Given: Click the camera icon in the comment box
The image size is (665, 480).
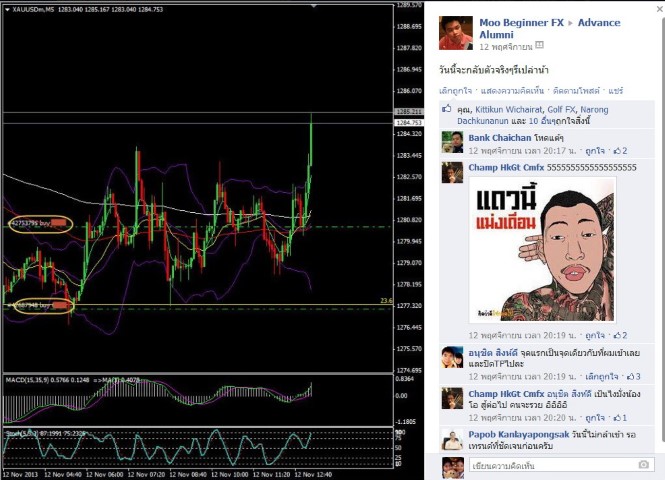Looking at the screenshot, I should (643, 465).
